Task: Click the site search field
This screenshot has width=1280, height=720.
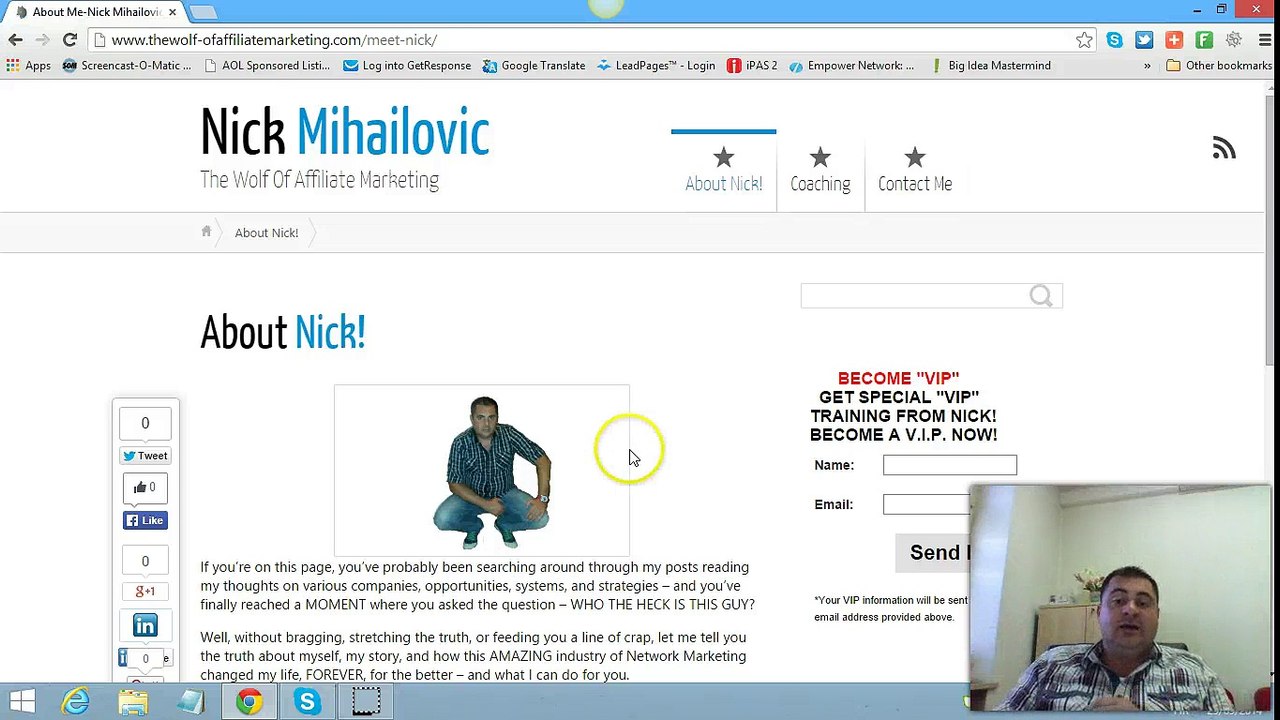Action: (914, 296)
